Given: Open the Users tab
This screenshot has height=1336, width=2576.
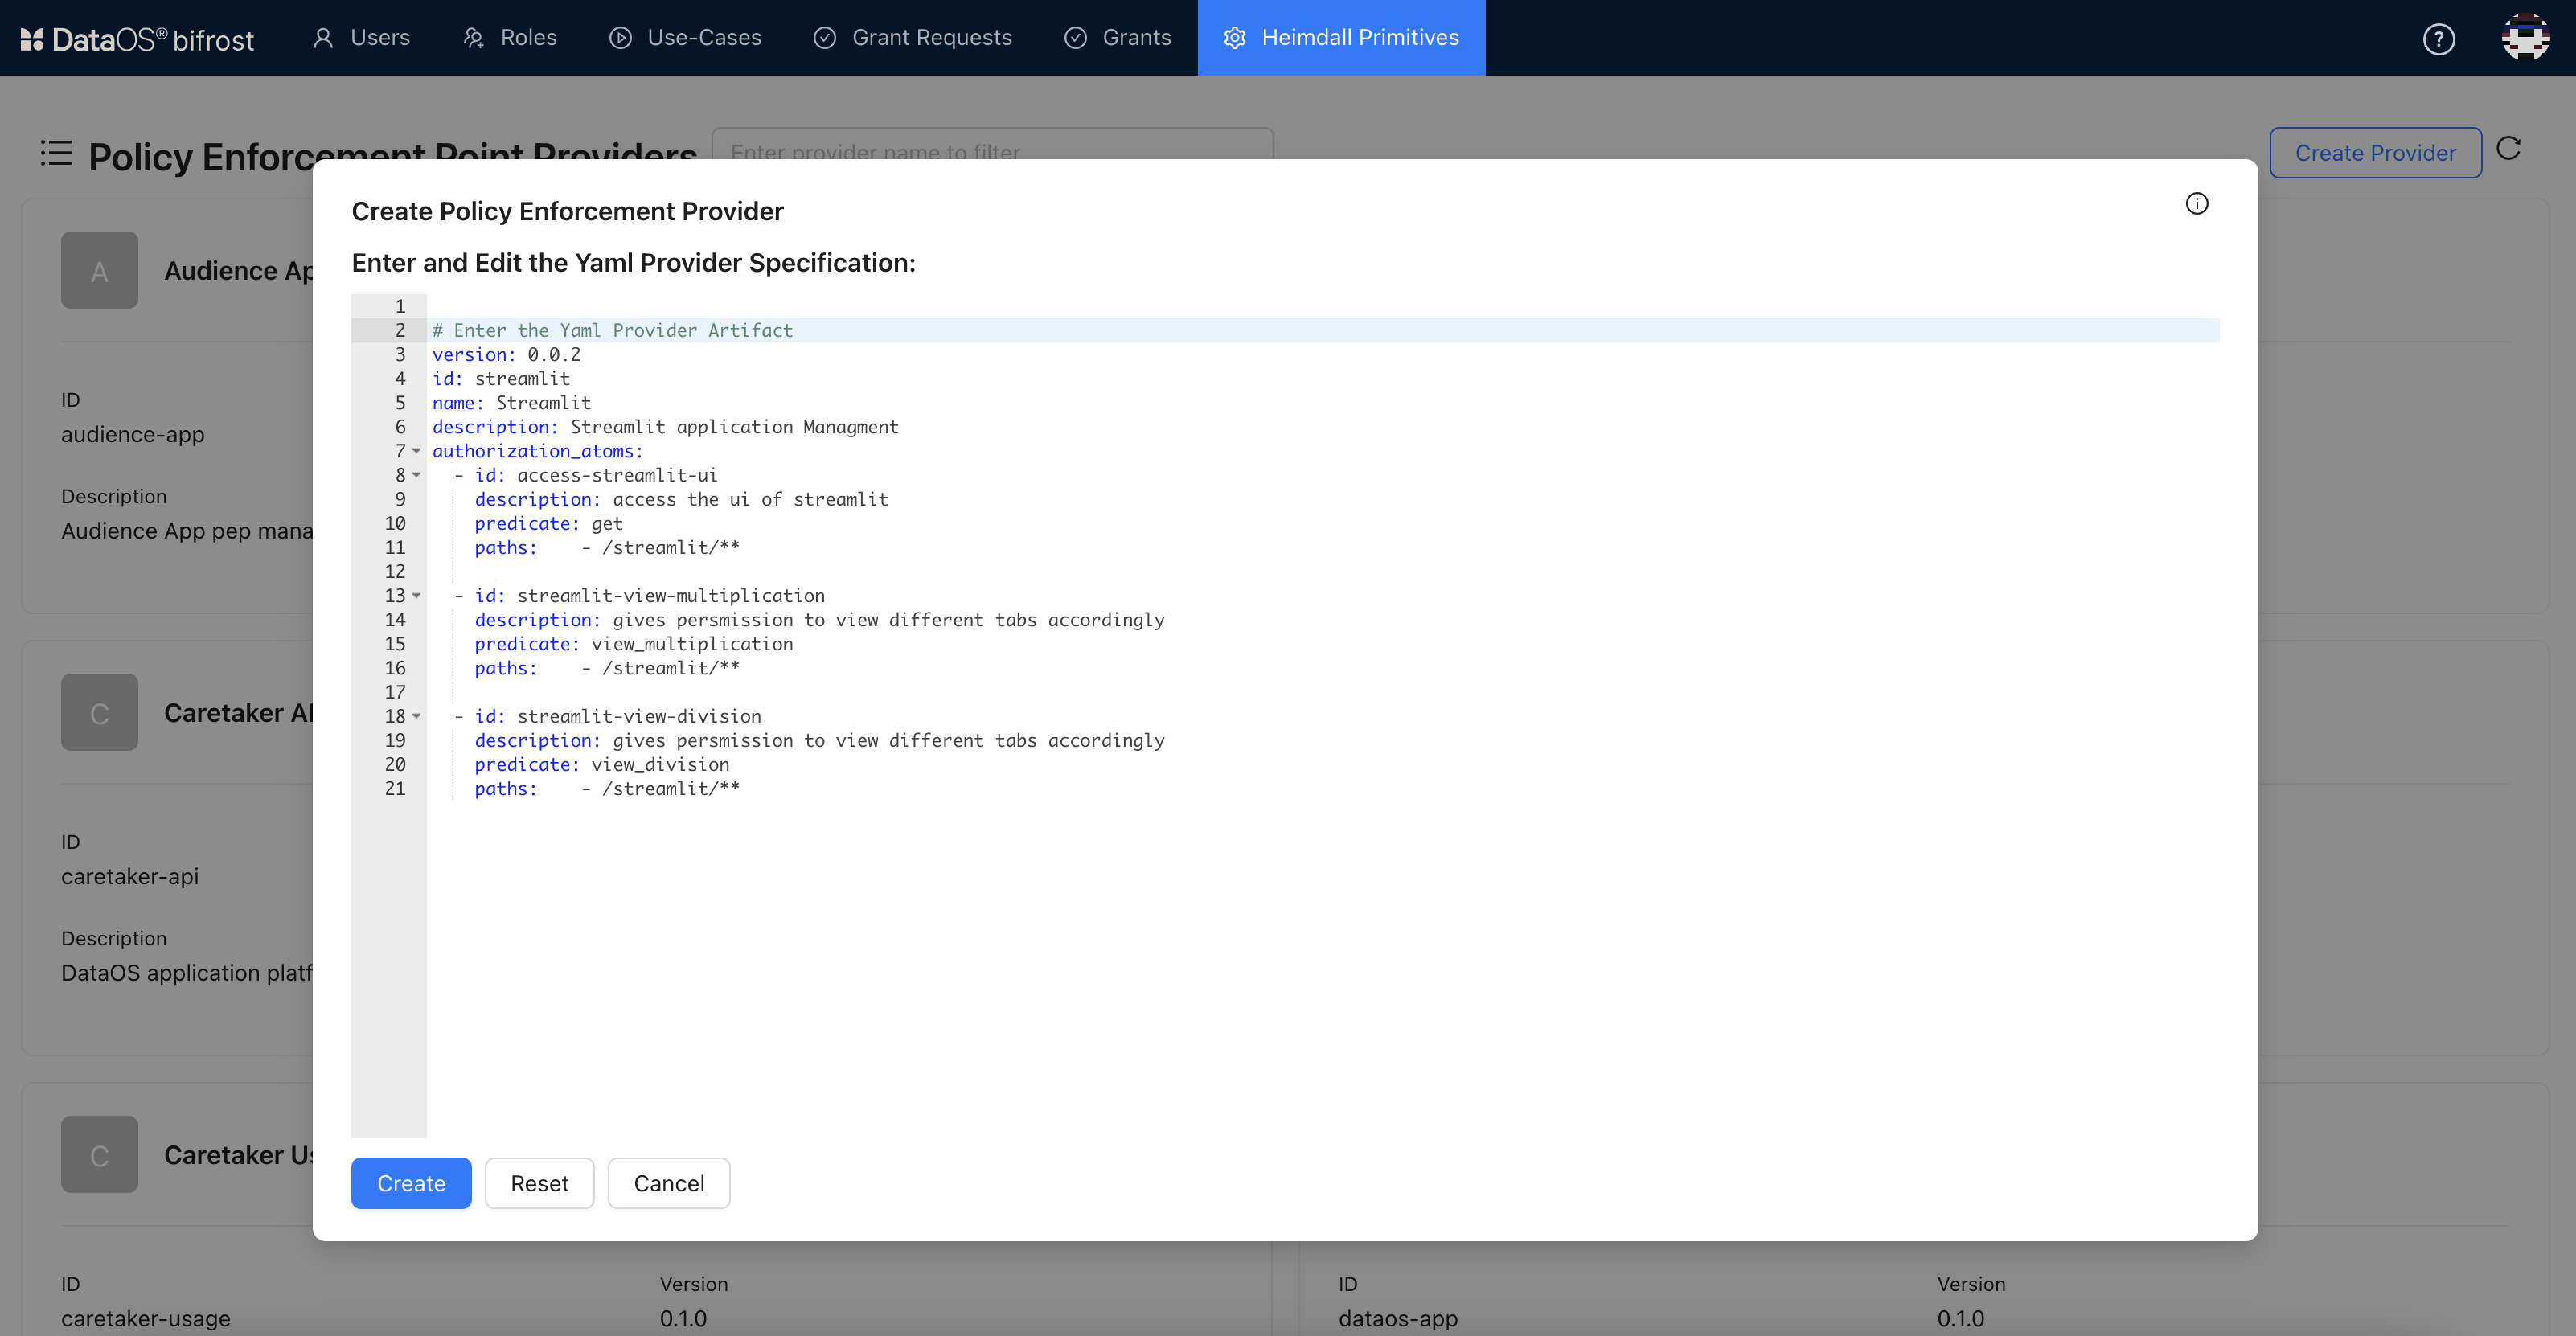Looking at the screenshot, I should 361,38.
